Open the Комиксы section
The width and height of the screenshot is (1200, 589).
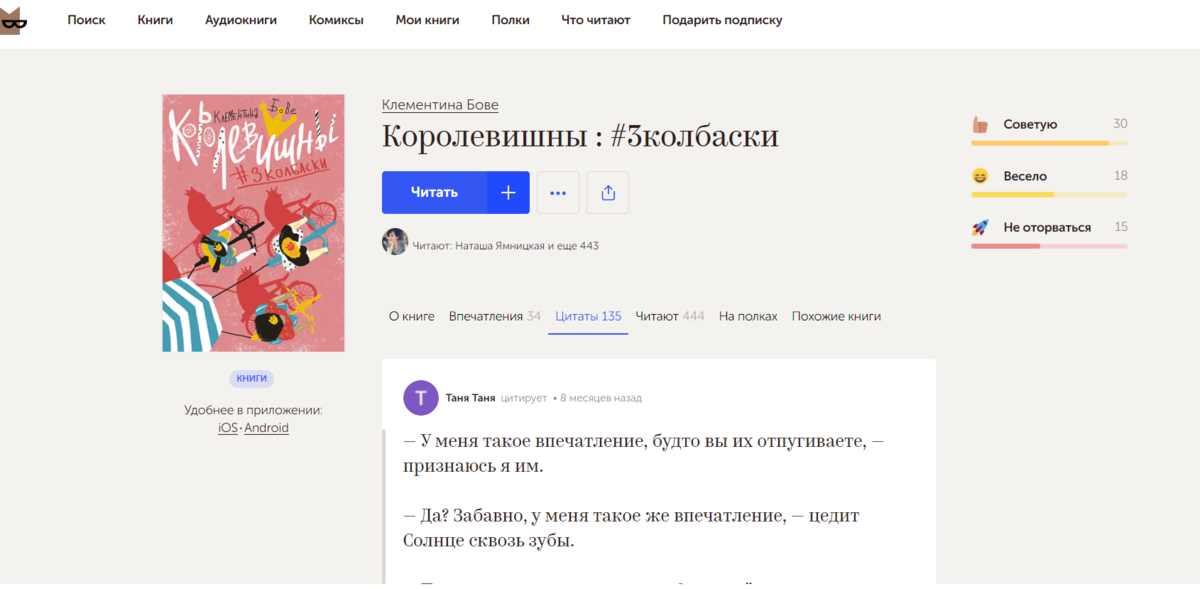click(336, 19)
